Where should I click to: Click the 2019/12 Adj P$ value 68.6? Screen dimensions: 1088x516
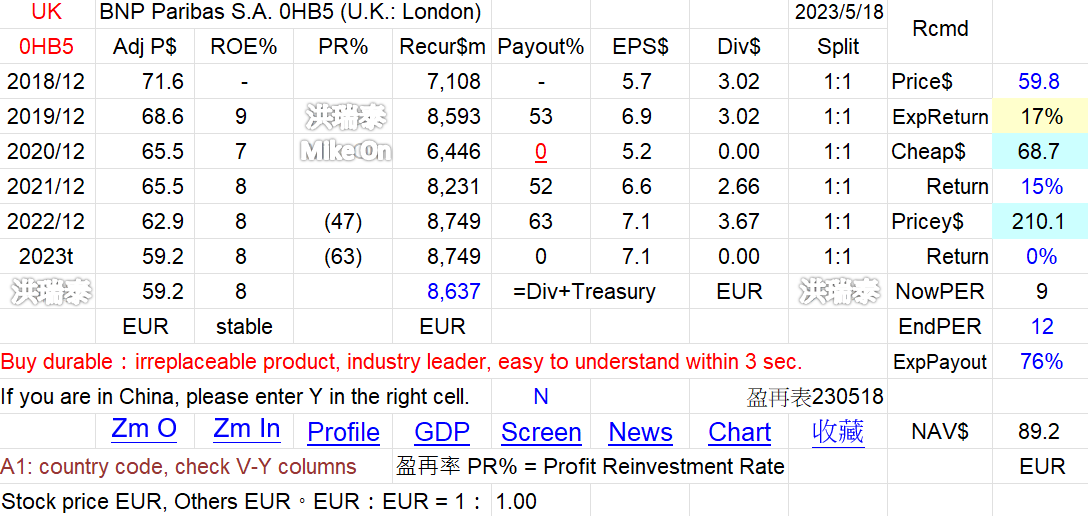point(162,117)
